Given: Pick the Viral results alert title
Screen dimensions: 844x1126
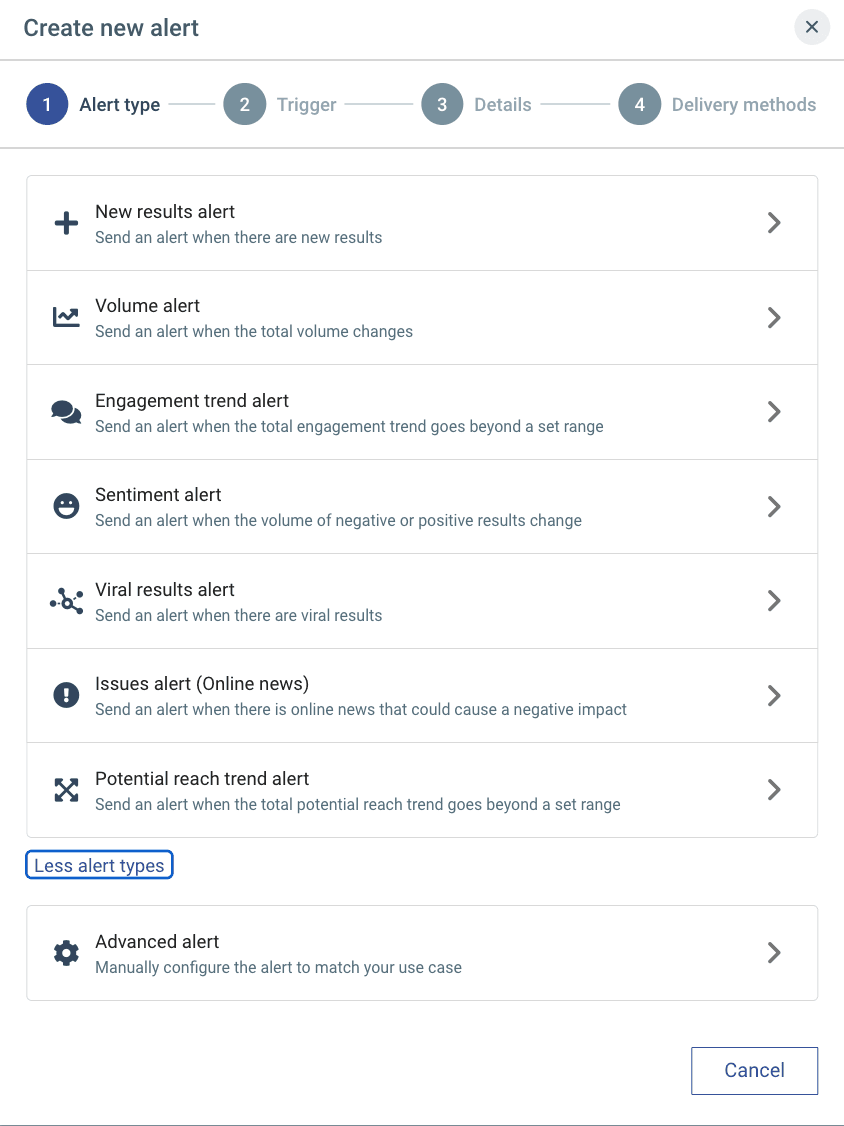Looking at the screenshot, I should (165, 590).
